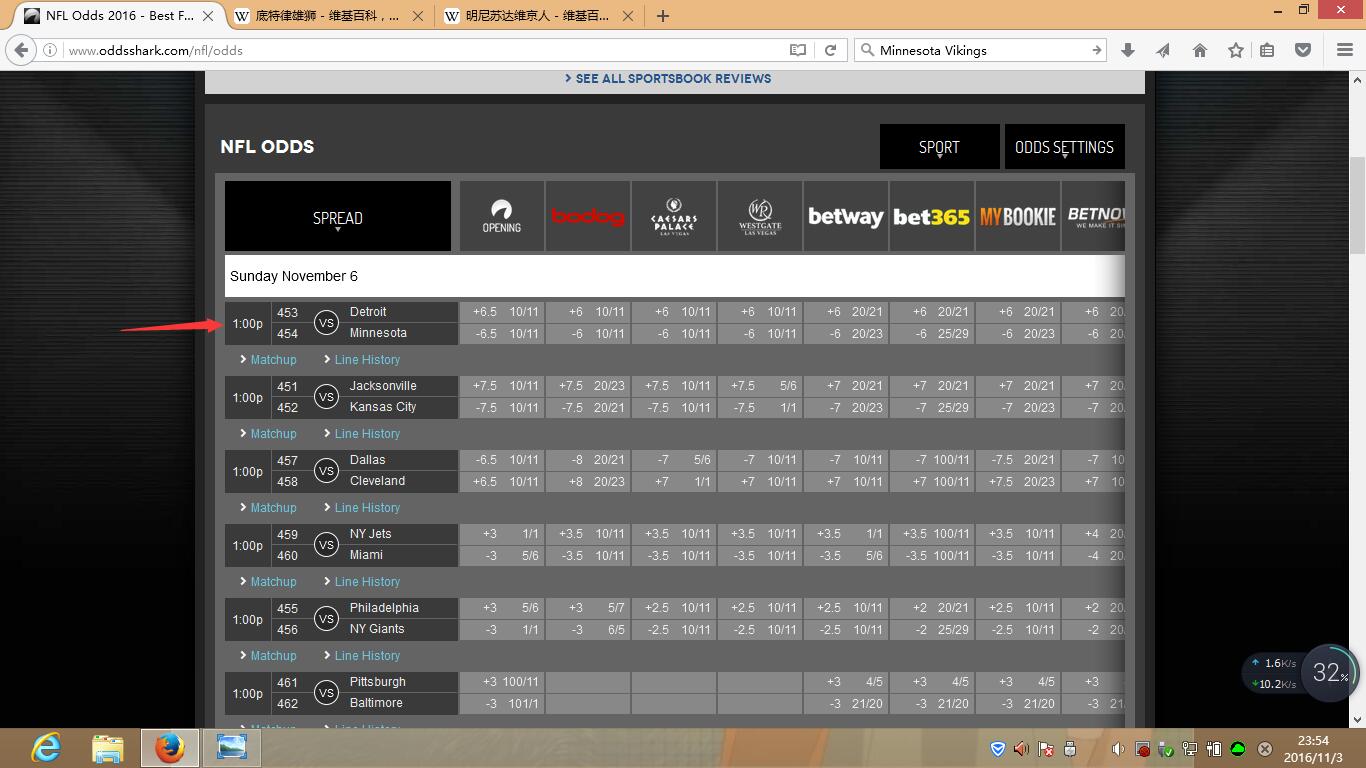Open the green cloud icon in system tray
1366x768 pixels.
click(x=1238, y=749)
